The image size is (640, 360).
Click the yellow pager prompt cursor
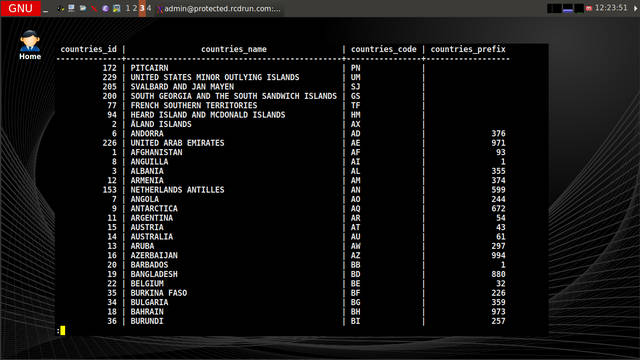(x=63, y=331)
